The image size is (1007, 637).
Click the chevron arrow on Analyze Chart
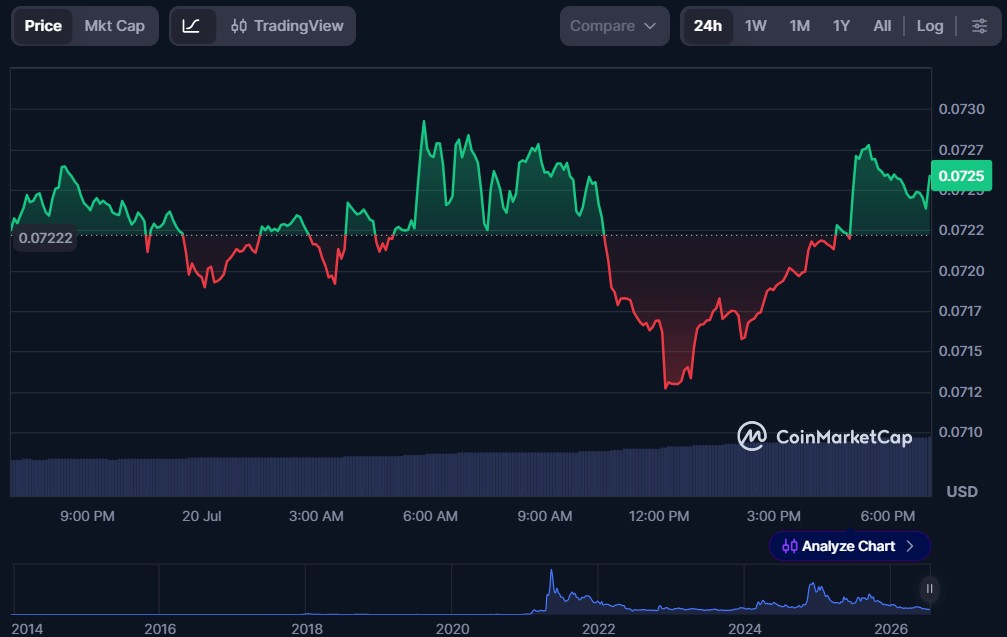[910, 546]
